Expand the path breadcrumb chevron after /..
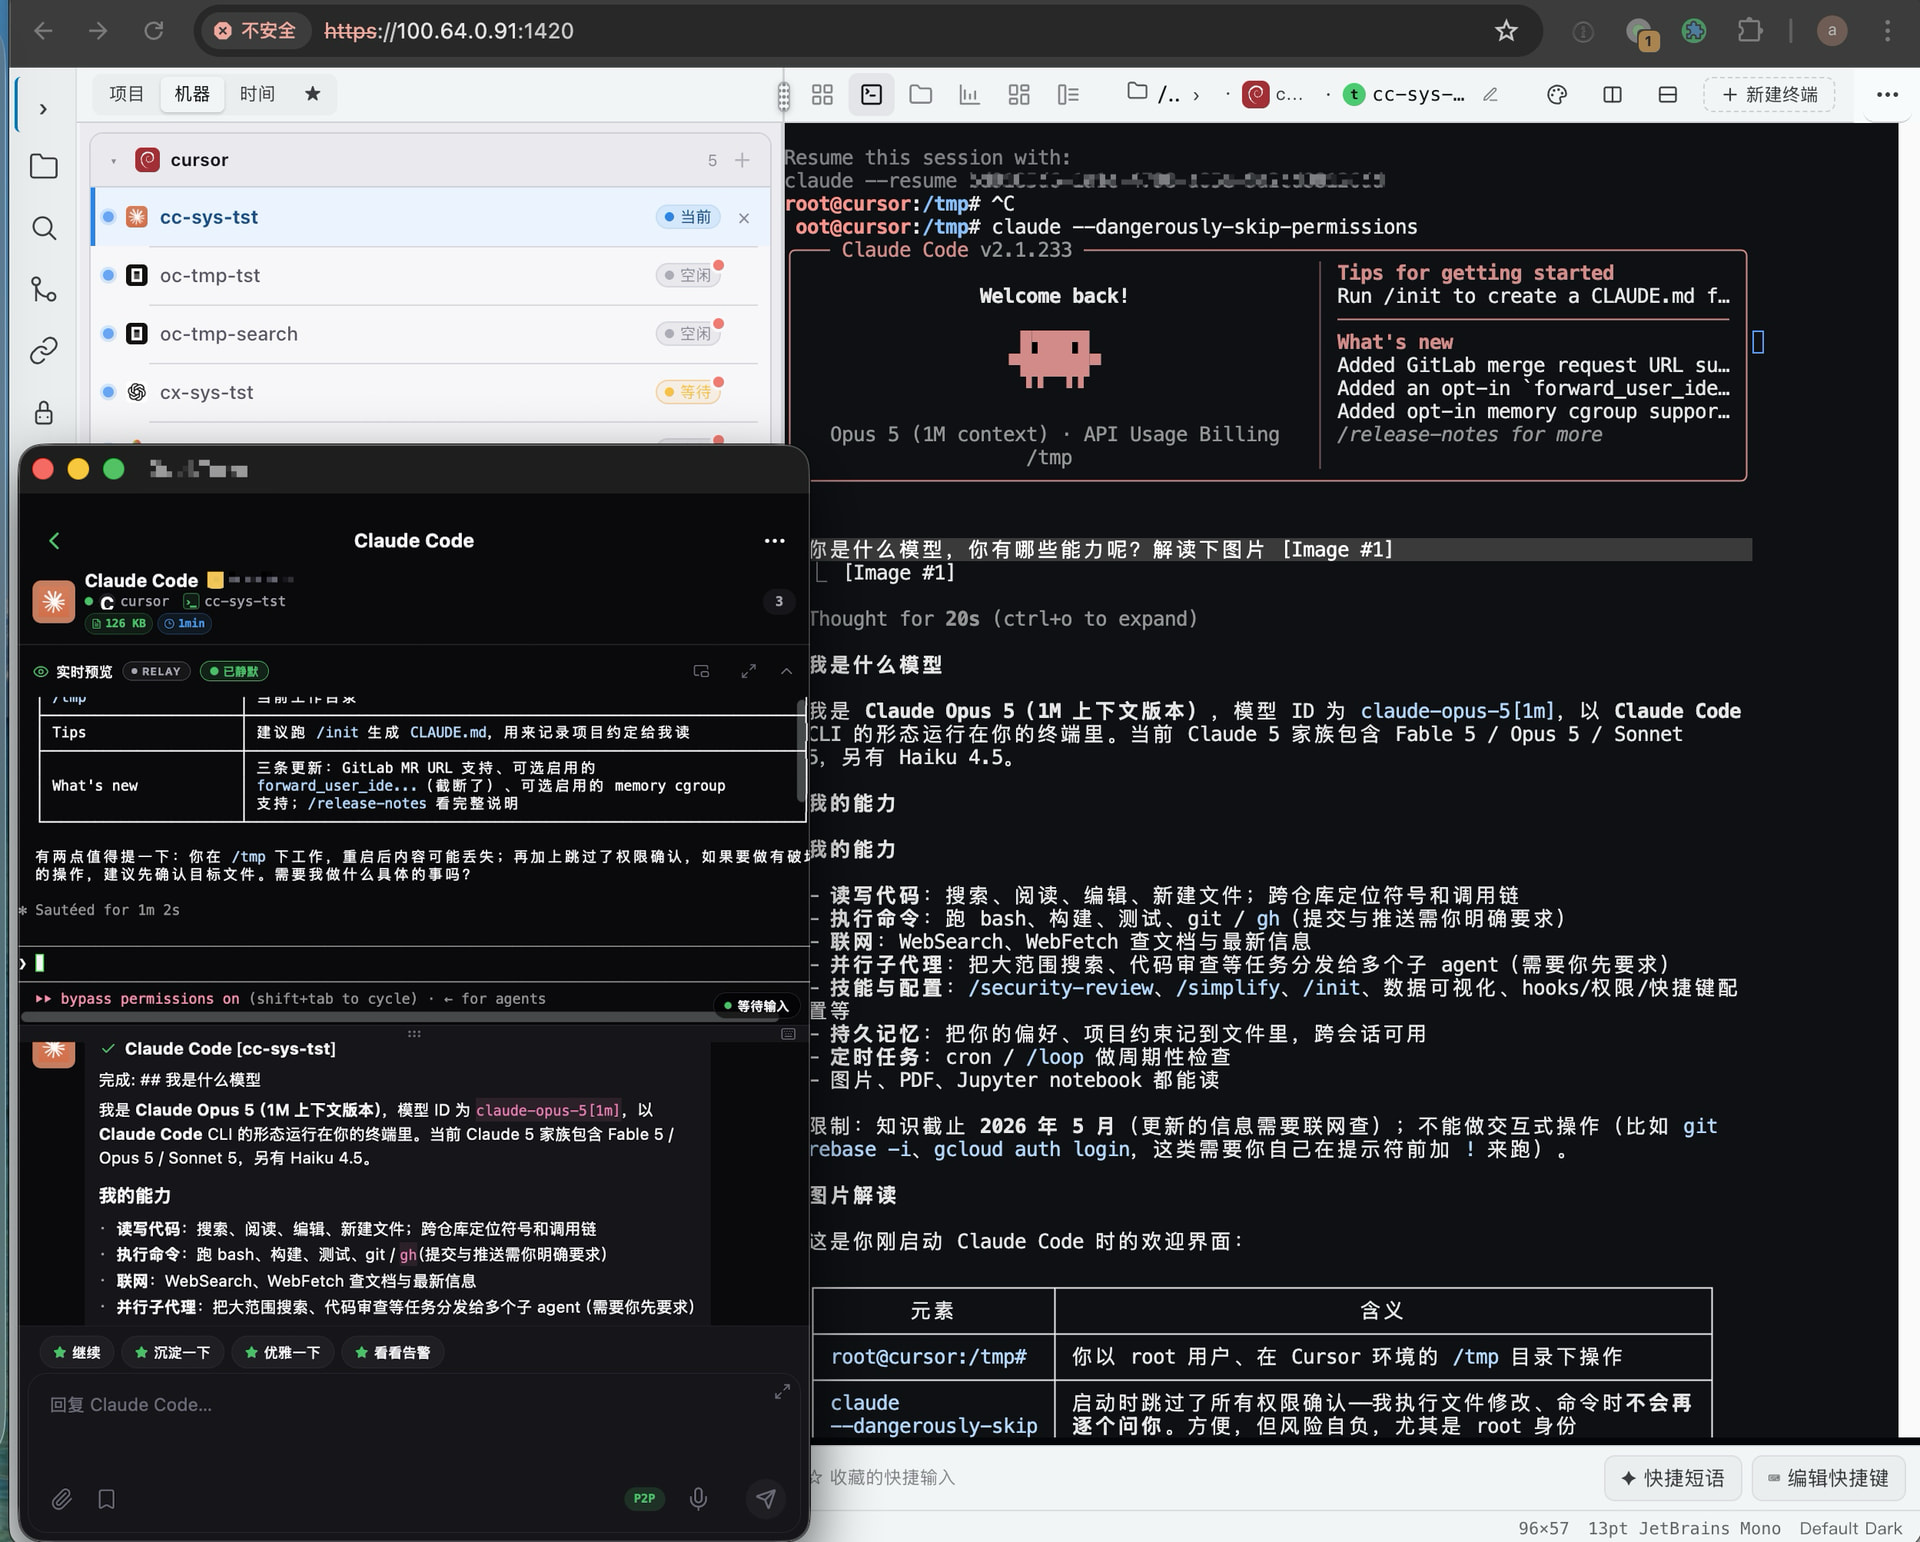Image resolution: width=1920 pixels, height=1542 pixels. pos(1196,96)
